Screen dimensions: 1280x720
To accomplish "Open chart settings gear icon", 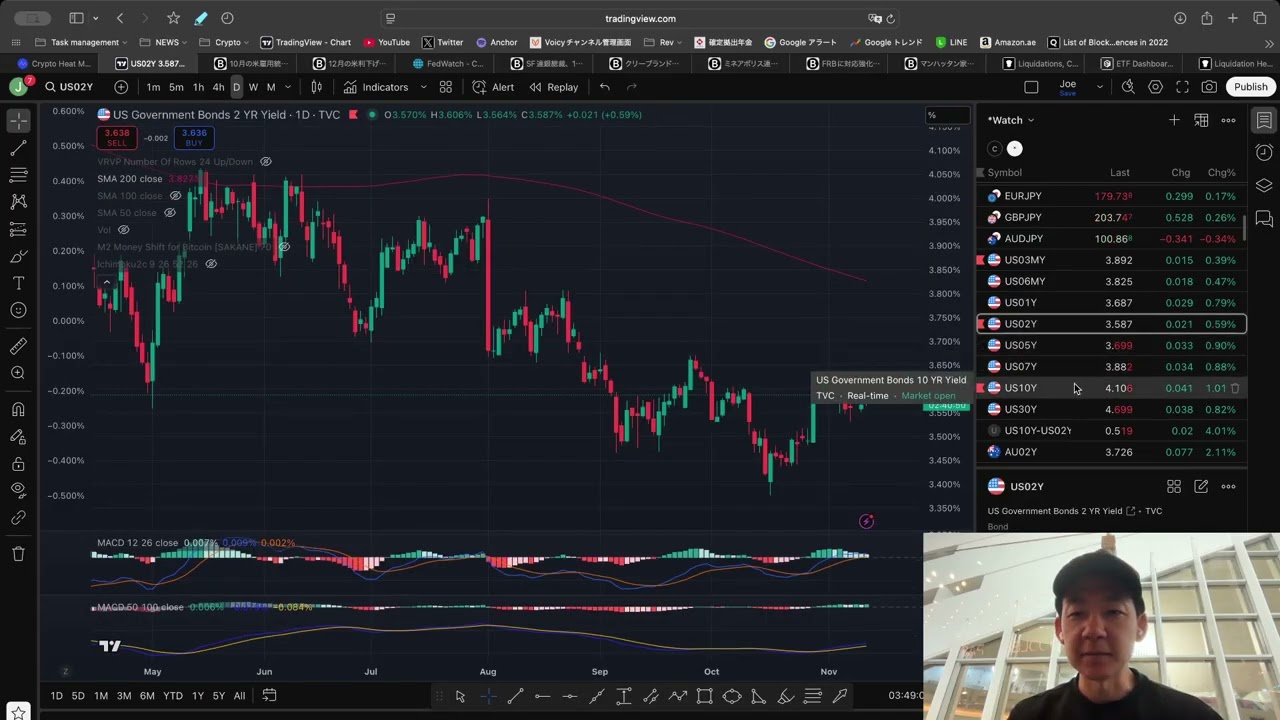I will pos(1155,87).
